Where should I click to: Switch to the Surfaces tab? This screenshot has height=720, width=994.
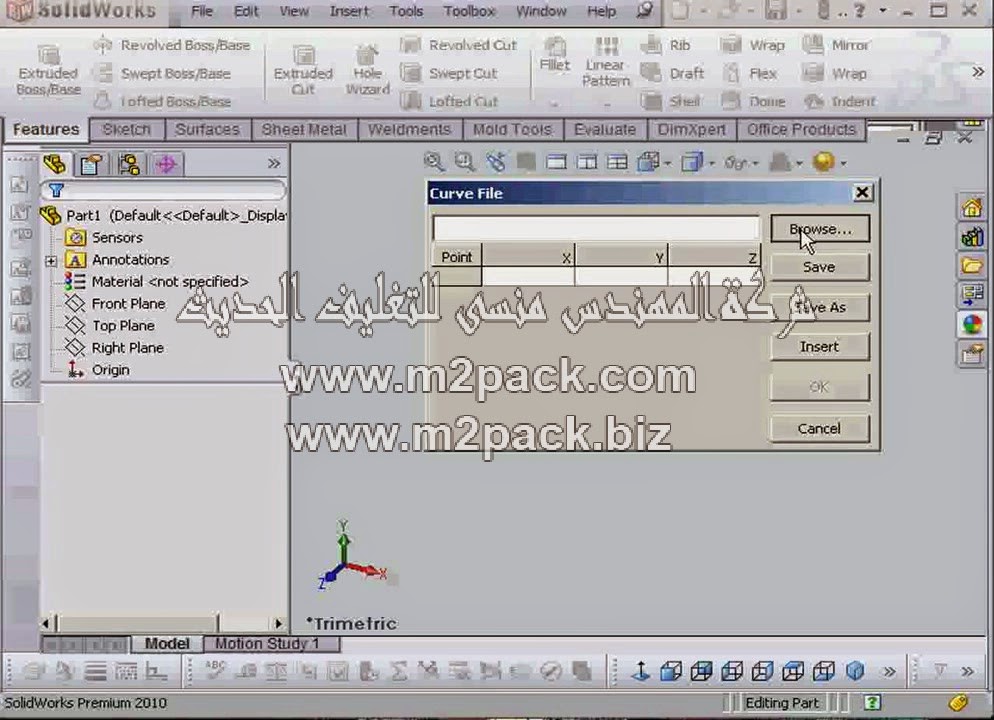pos(207,129)
